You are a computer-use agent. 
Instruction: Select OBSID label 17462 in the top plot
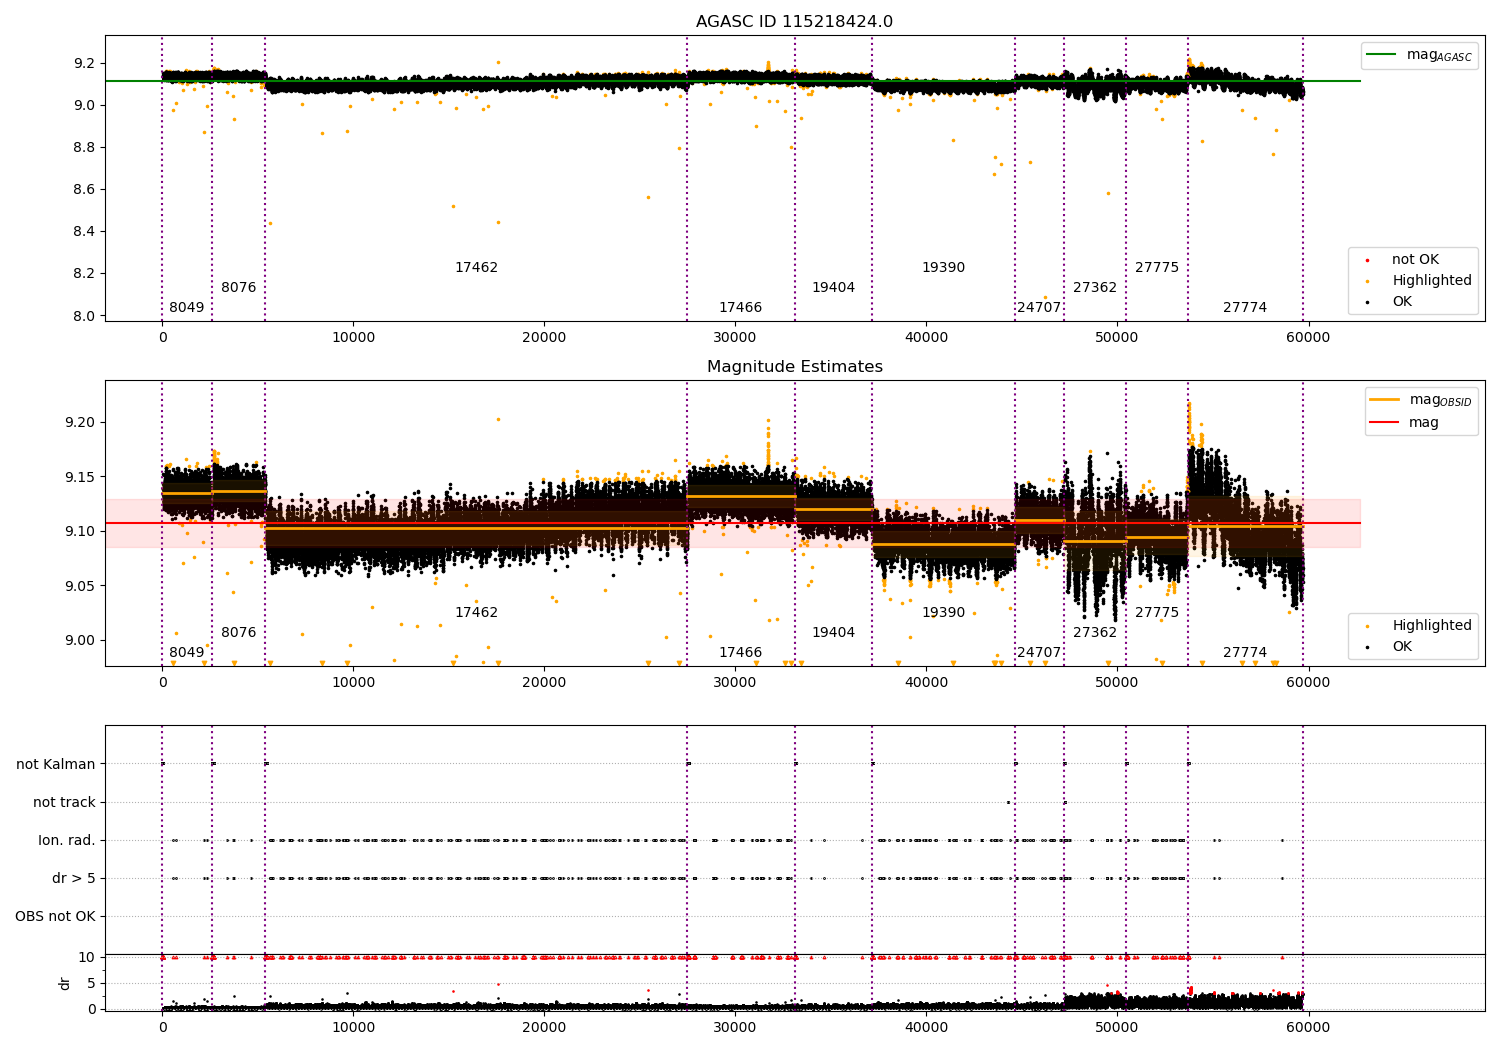point(476,268)
